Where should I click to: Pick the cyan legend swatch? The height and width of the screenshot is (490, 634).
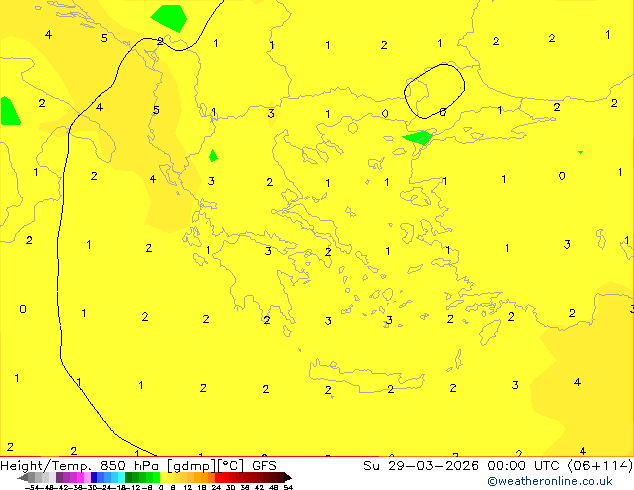121,477
